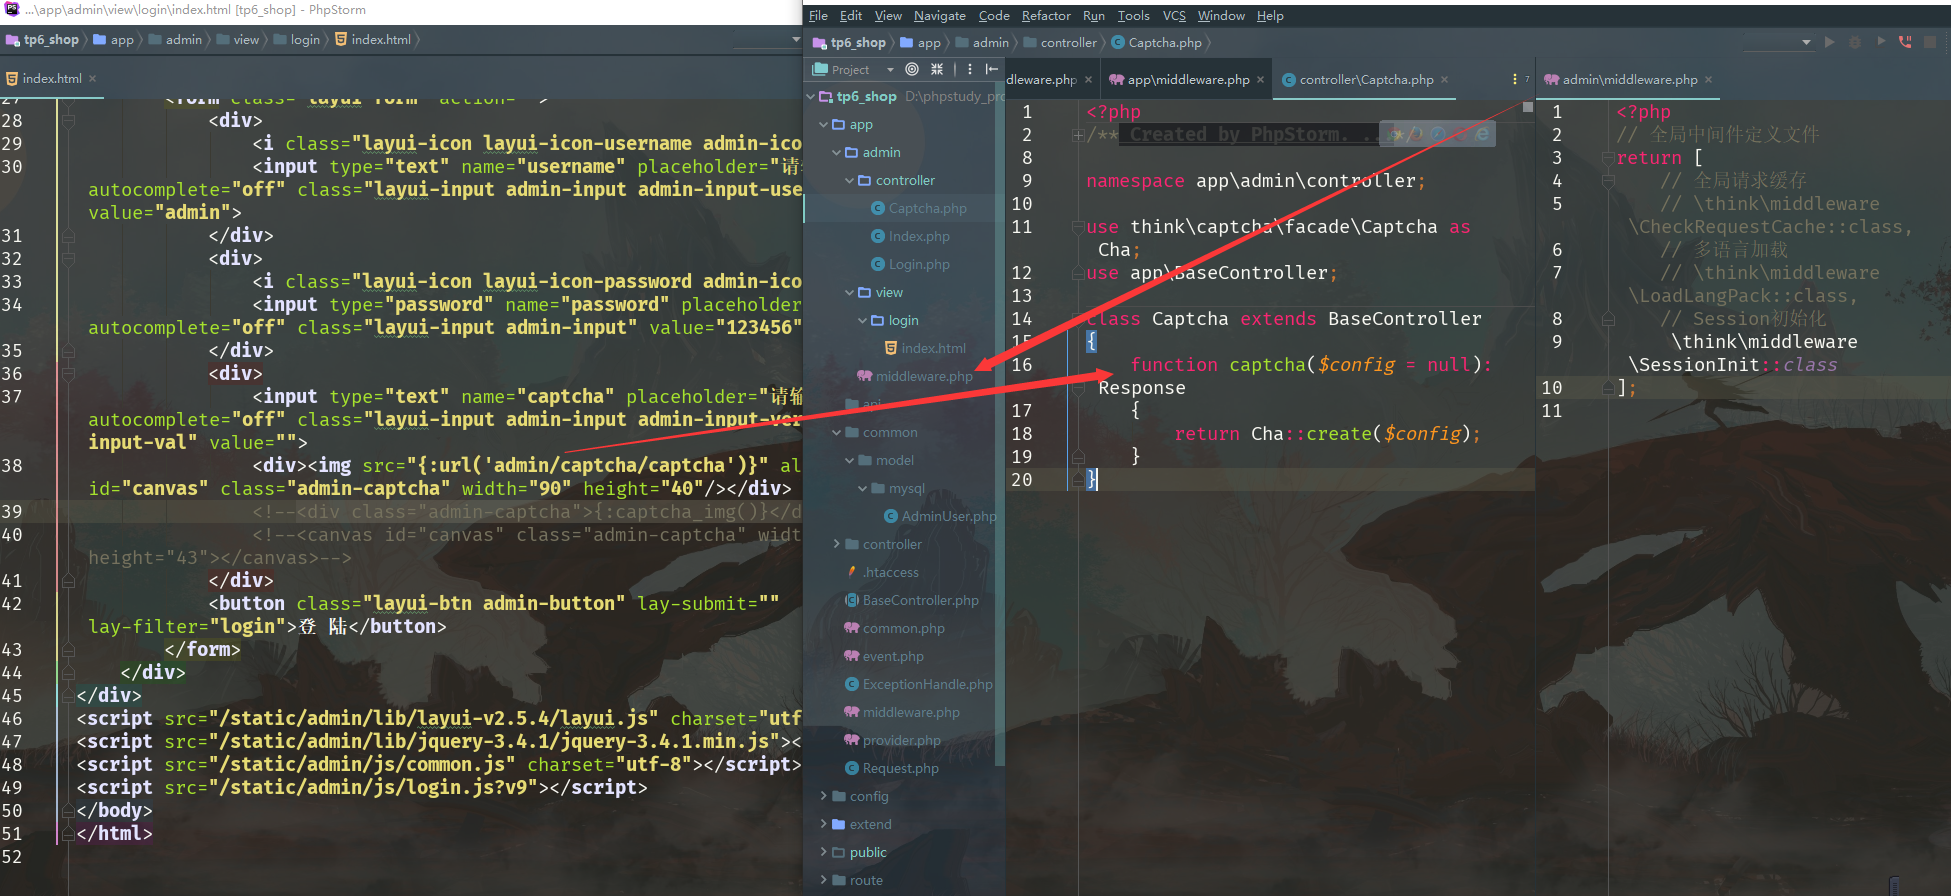Open event.php in project tree
The height and width of the screenshot is (896, 1951).
(893, 656)
